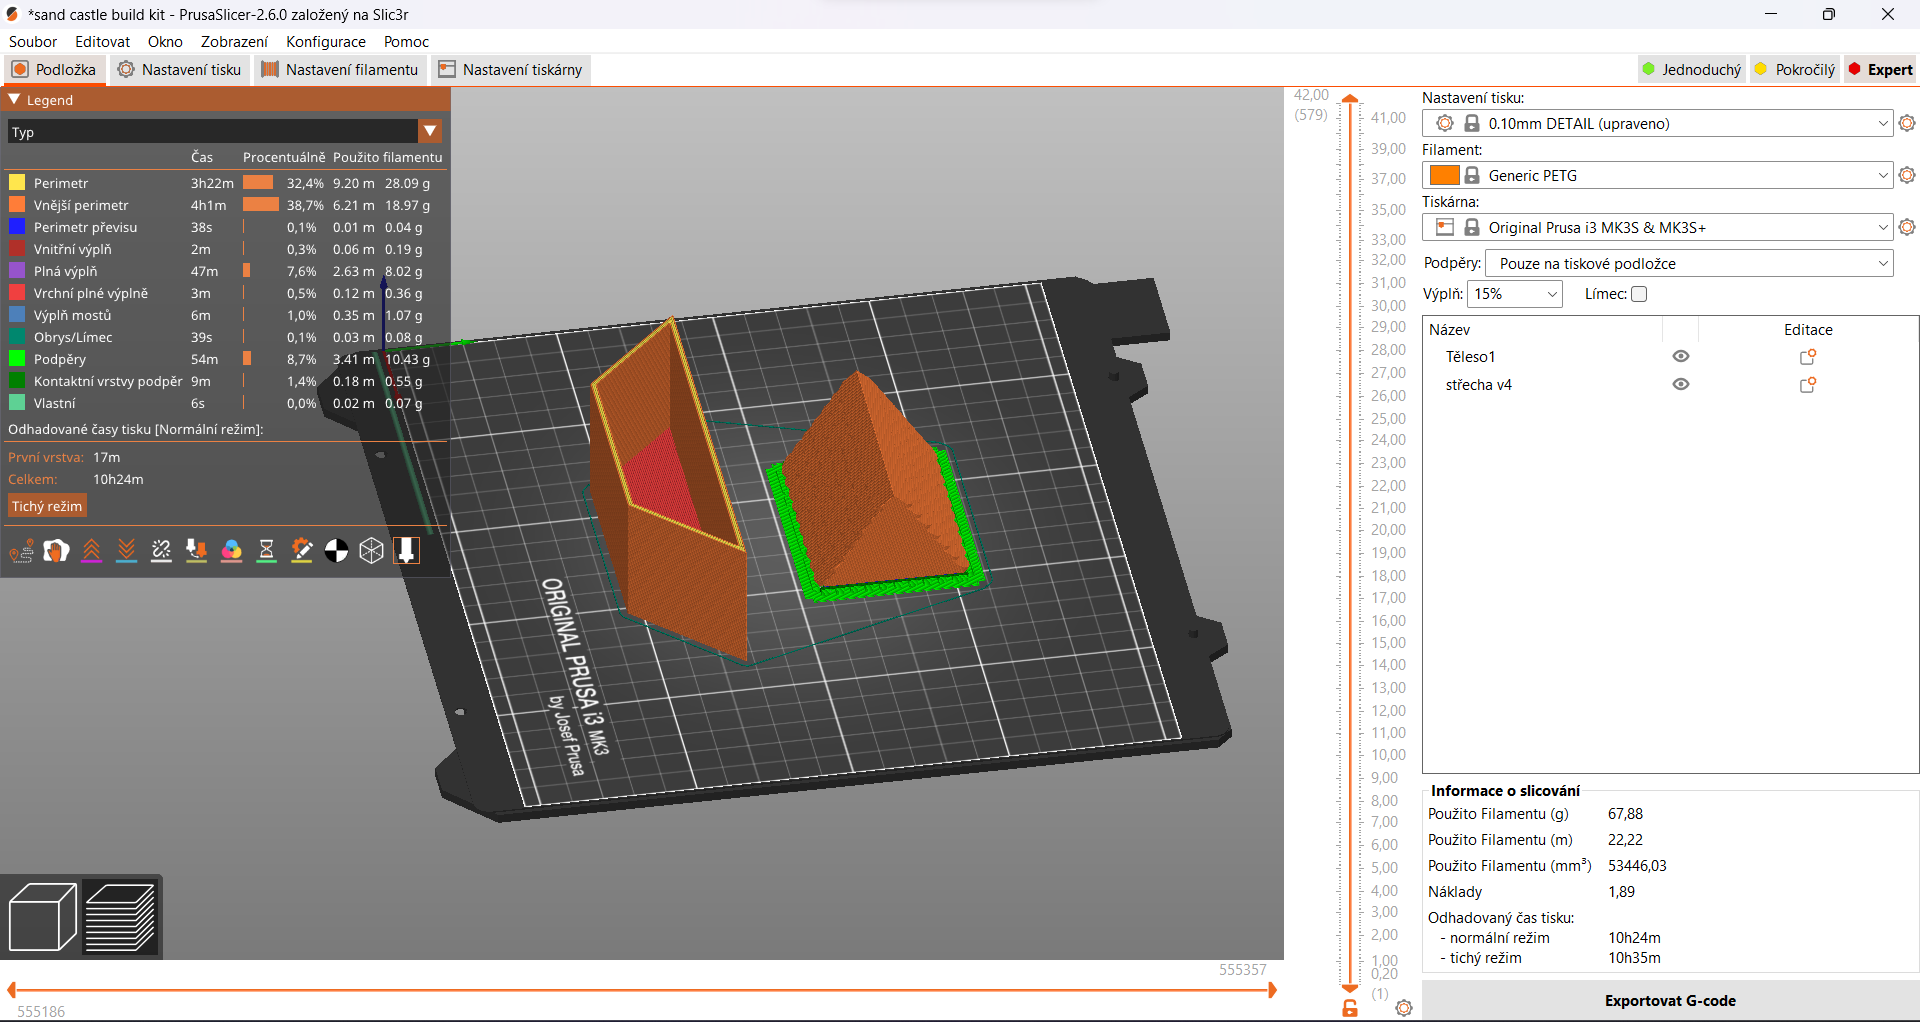Switch to 3D editor view cube
The image size is (1920, 1022).
point(42,916)
